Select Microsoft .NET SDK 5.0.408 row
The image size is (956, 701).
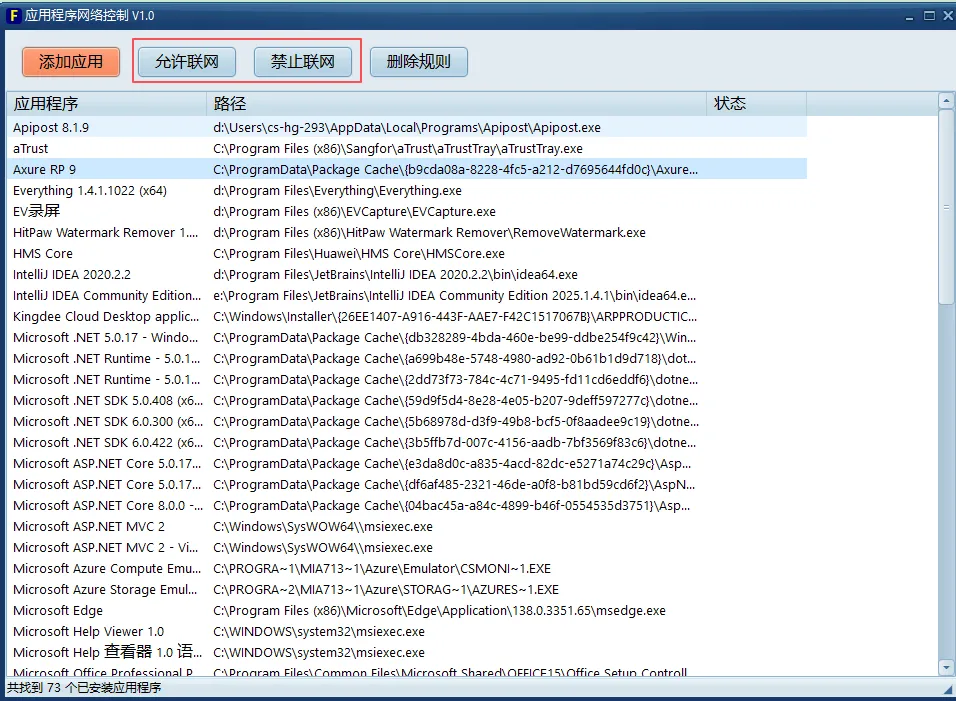(407, 400)
